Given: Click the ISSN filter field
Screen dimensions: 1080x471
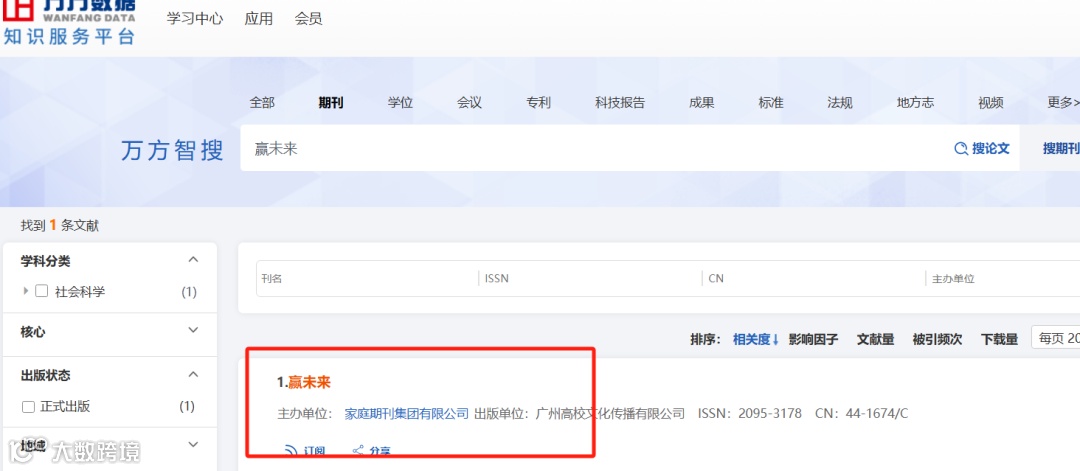Looking at the screenshot, I should [x=590, y=279].
